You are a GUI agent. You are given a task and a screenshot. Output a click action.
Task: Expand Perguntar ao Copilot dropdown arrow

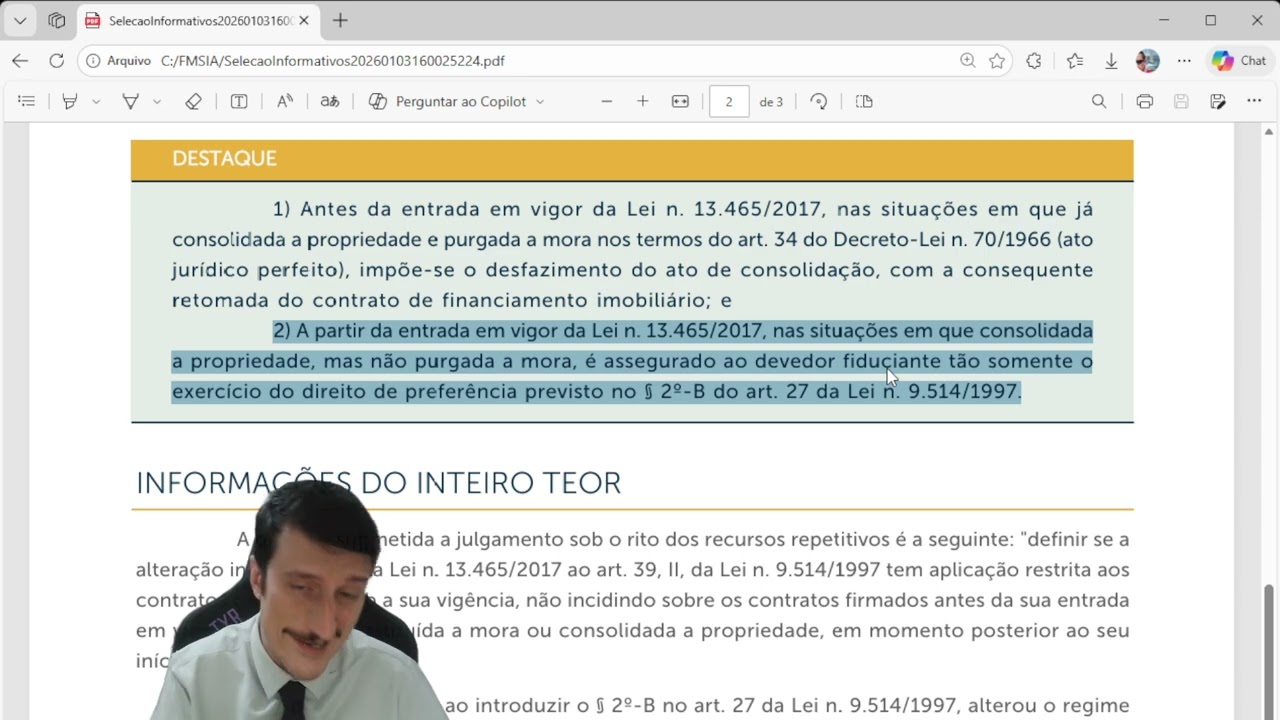[x=540, y=102]
